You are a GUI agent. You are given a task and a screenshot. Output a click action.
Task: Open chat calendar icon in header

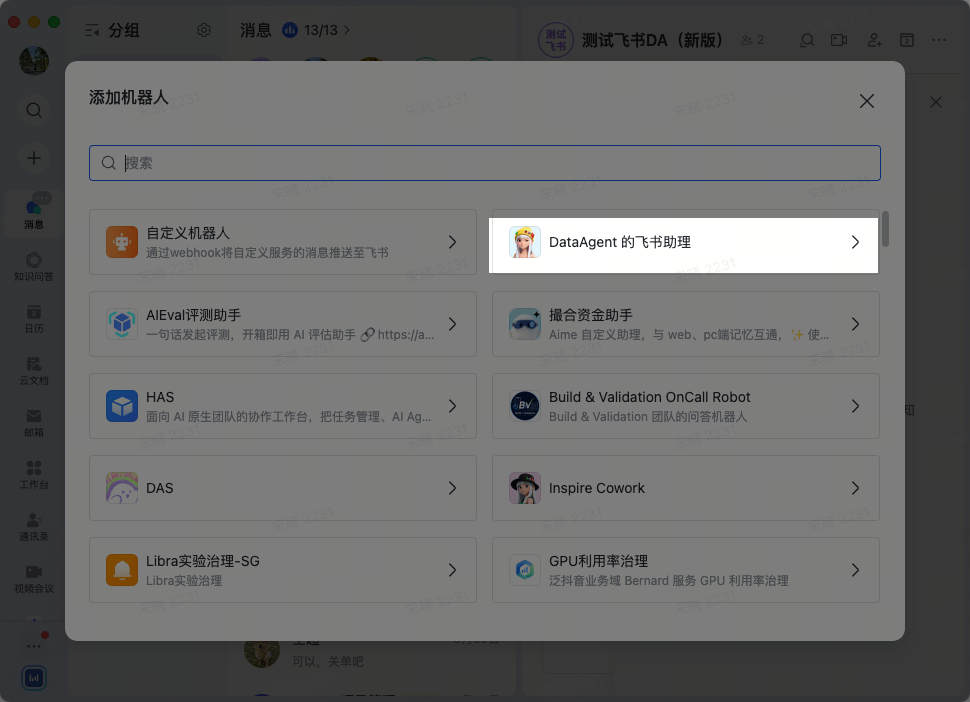tap(907, 40)
